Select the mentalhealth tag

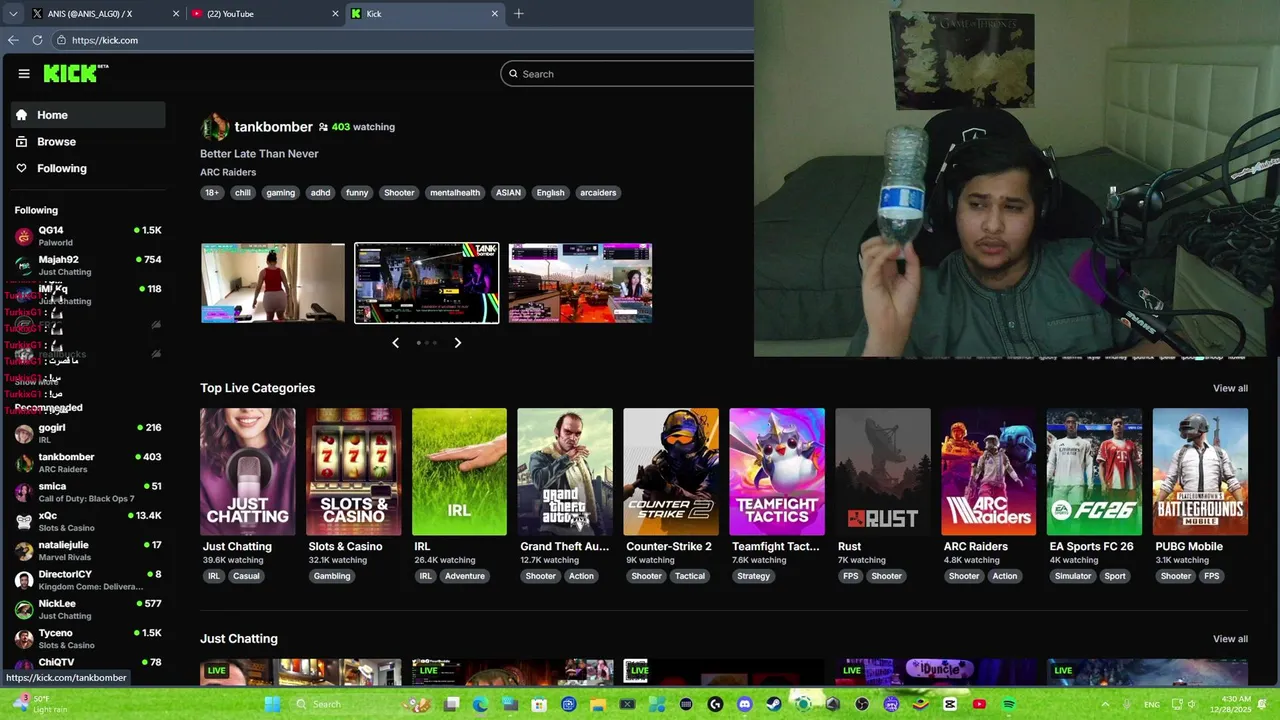[x=455, y=193]
